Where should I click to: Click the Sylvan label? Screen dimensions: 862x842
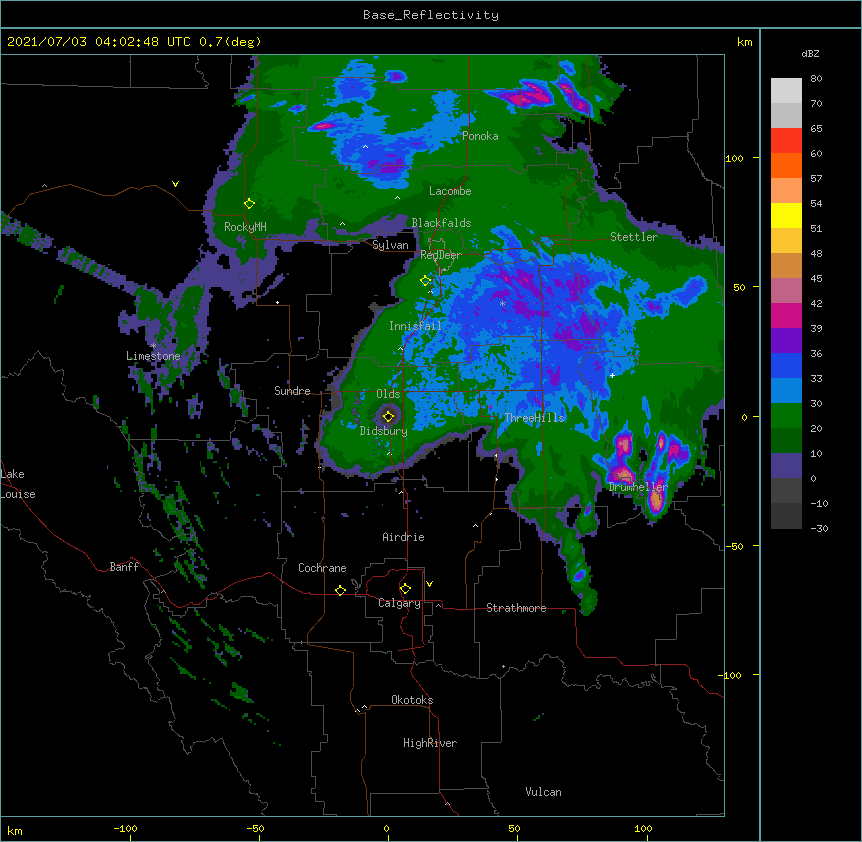point(390,245)
